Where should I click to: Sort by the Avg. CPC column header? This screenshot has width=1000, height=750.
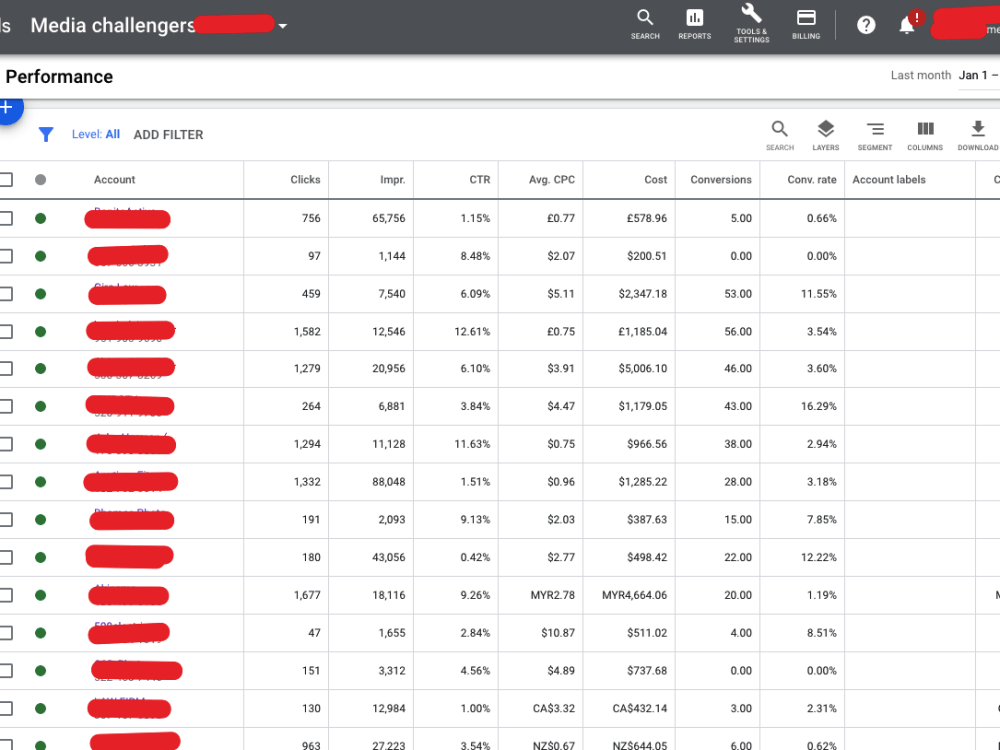point(552,180)
